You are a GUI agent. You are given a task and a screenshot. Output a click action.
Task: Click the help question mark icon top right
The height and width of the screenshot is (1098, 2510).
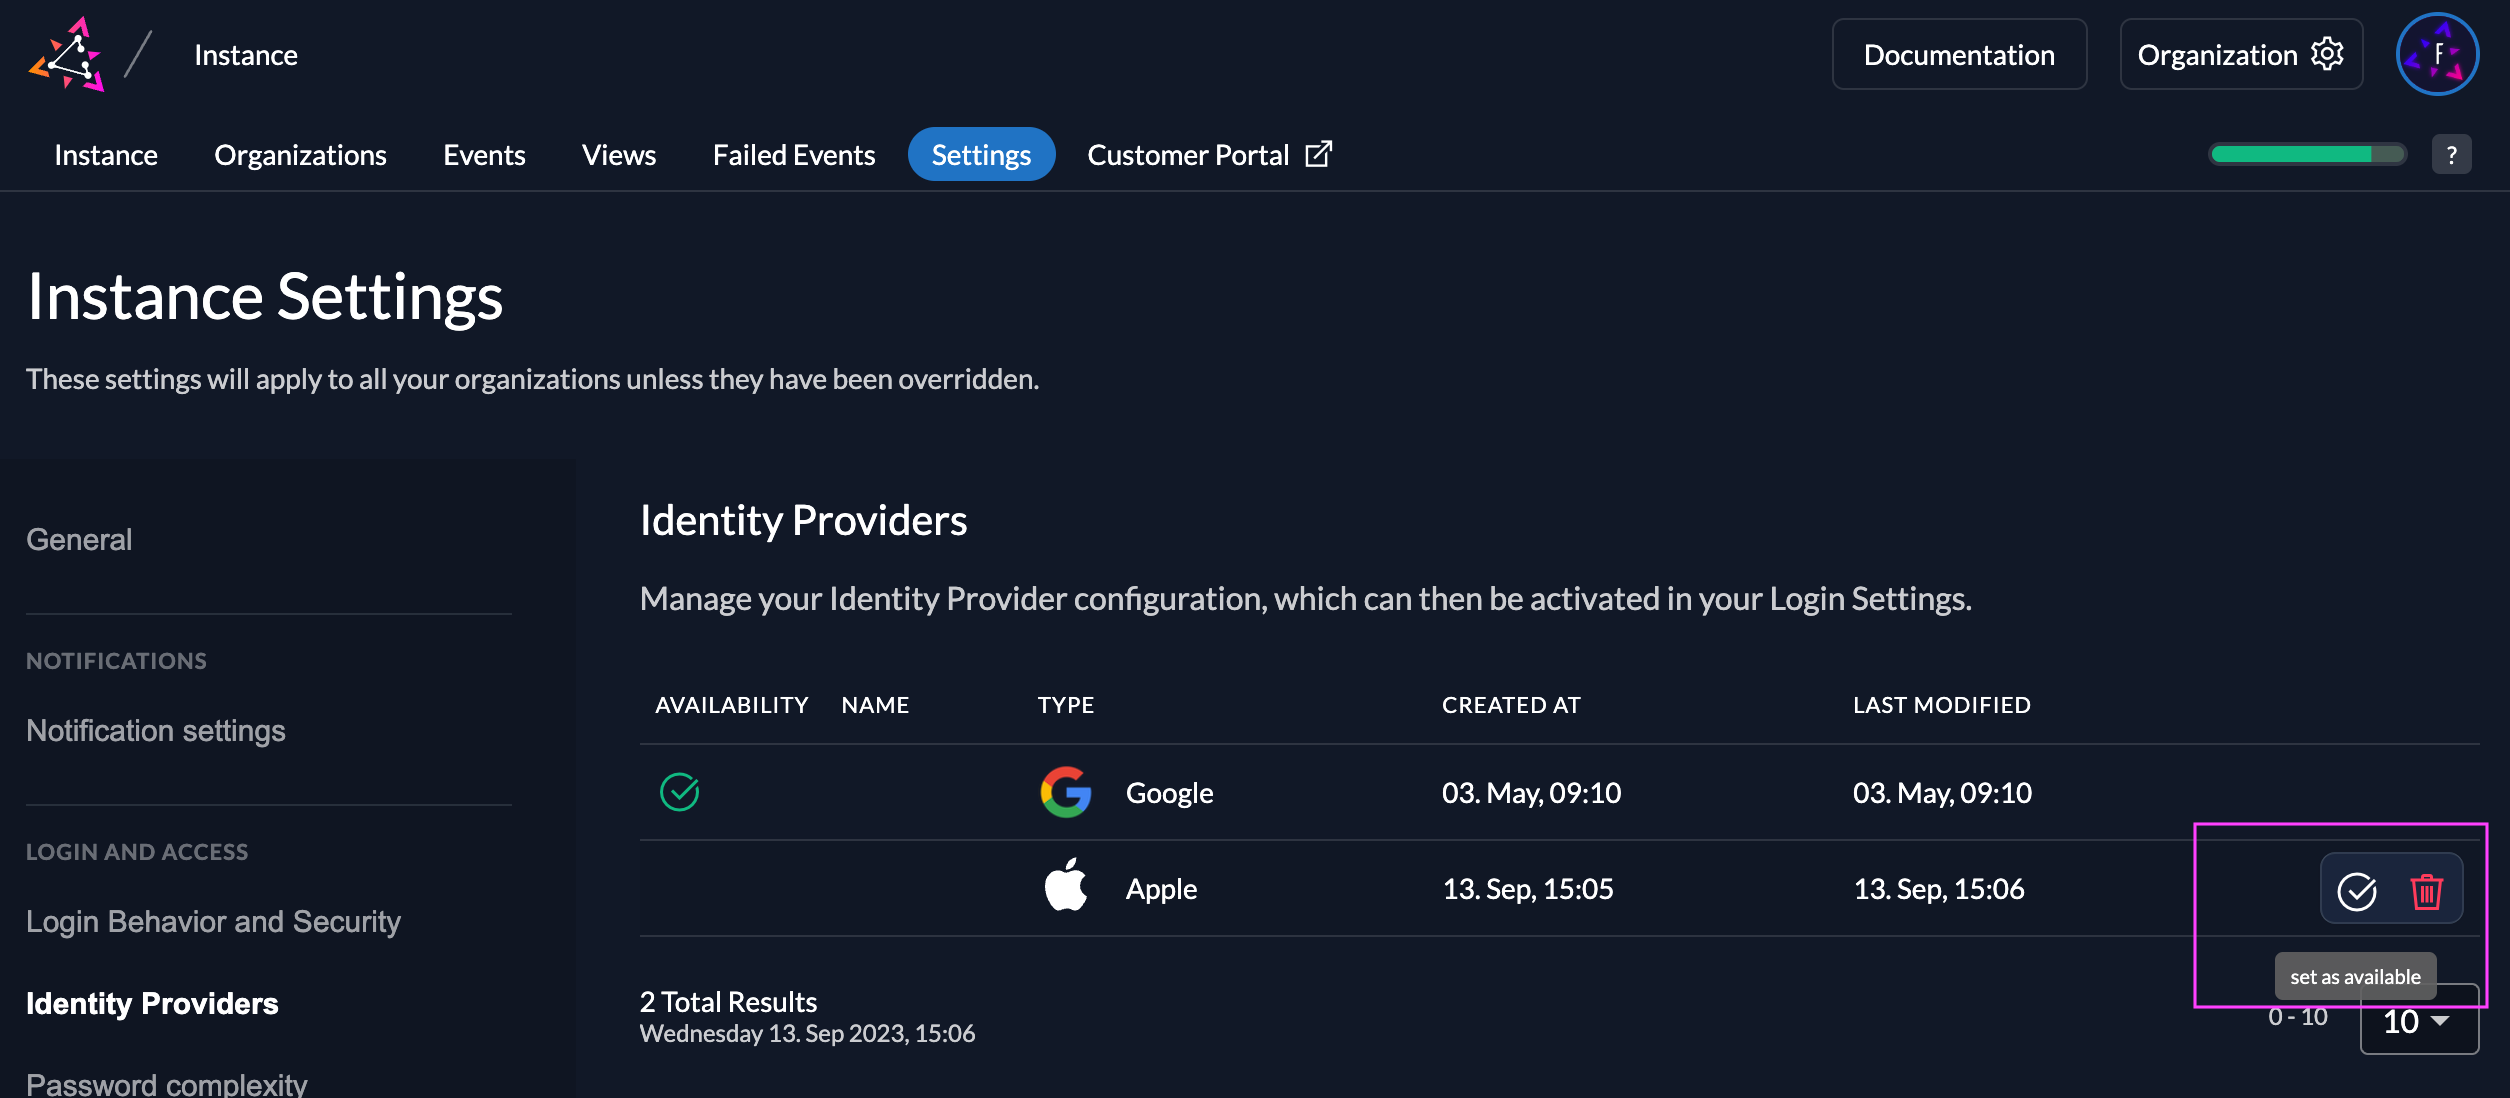[x=2452, y=154]
